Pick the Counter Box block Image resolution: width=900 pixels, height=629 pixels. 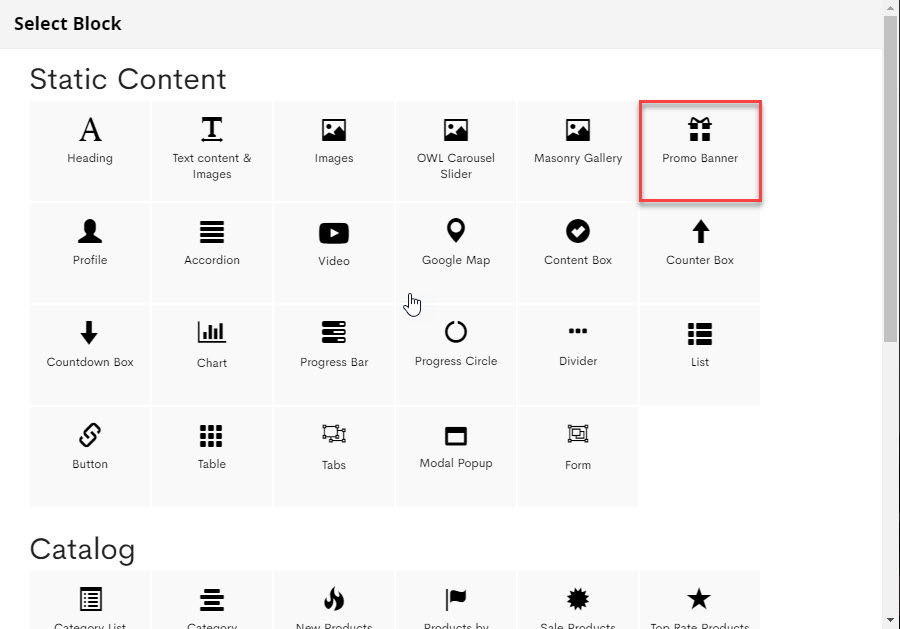click(x=700, y=253)
